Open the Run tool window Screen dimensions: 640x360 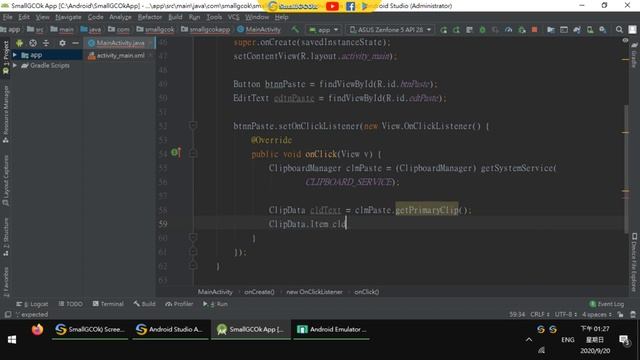[x=215, y=304]
